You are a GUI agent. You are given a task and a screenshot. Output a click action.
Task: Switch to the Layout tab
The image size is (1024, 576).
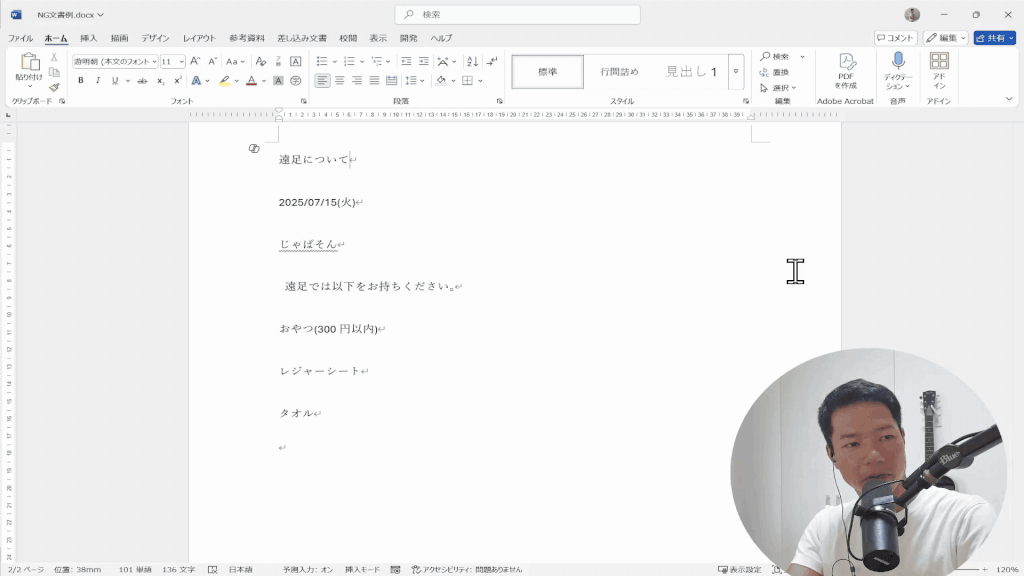(199, 39)
